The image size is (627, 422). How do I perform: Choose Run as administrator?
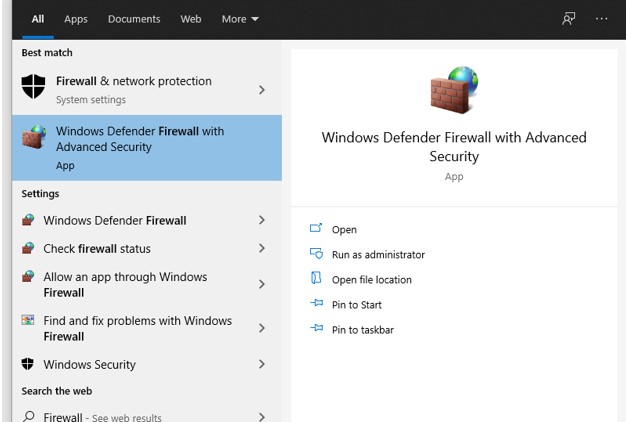pyautogui.click(x=378, y=255)
